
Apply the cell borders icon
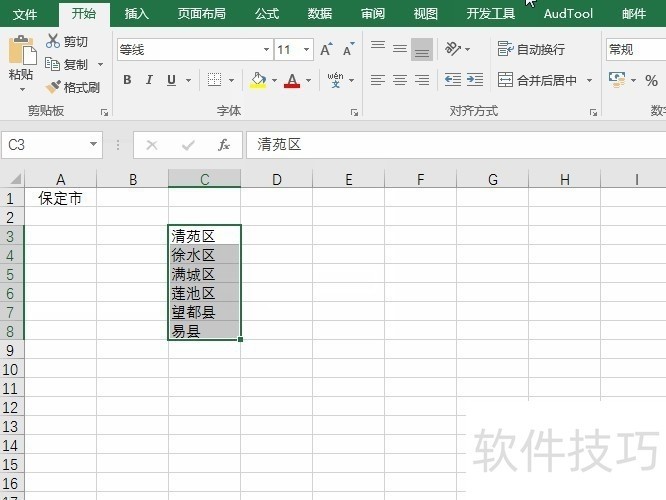click(x=214, y=80)
